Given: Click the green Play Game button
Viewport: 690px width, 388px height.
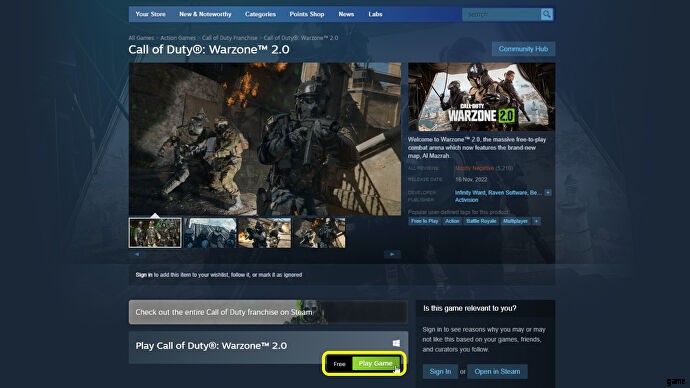Looking at the screenshot, I should [x=376, y=363].
